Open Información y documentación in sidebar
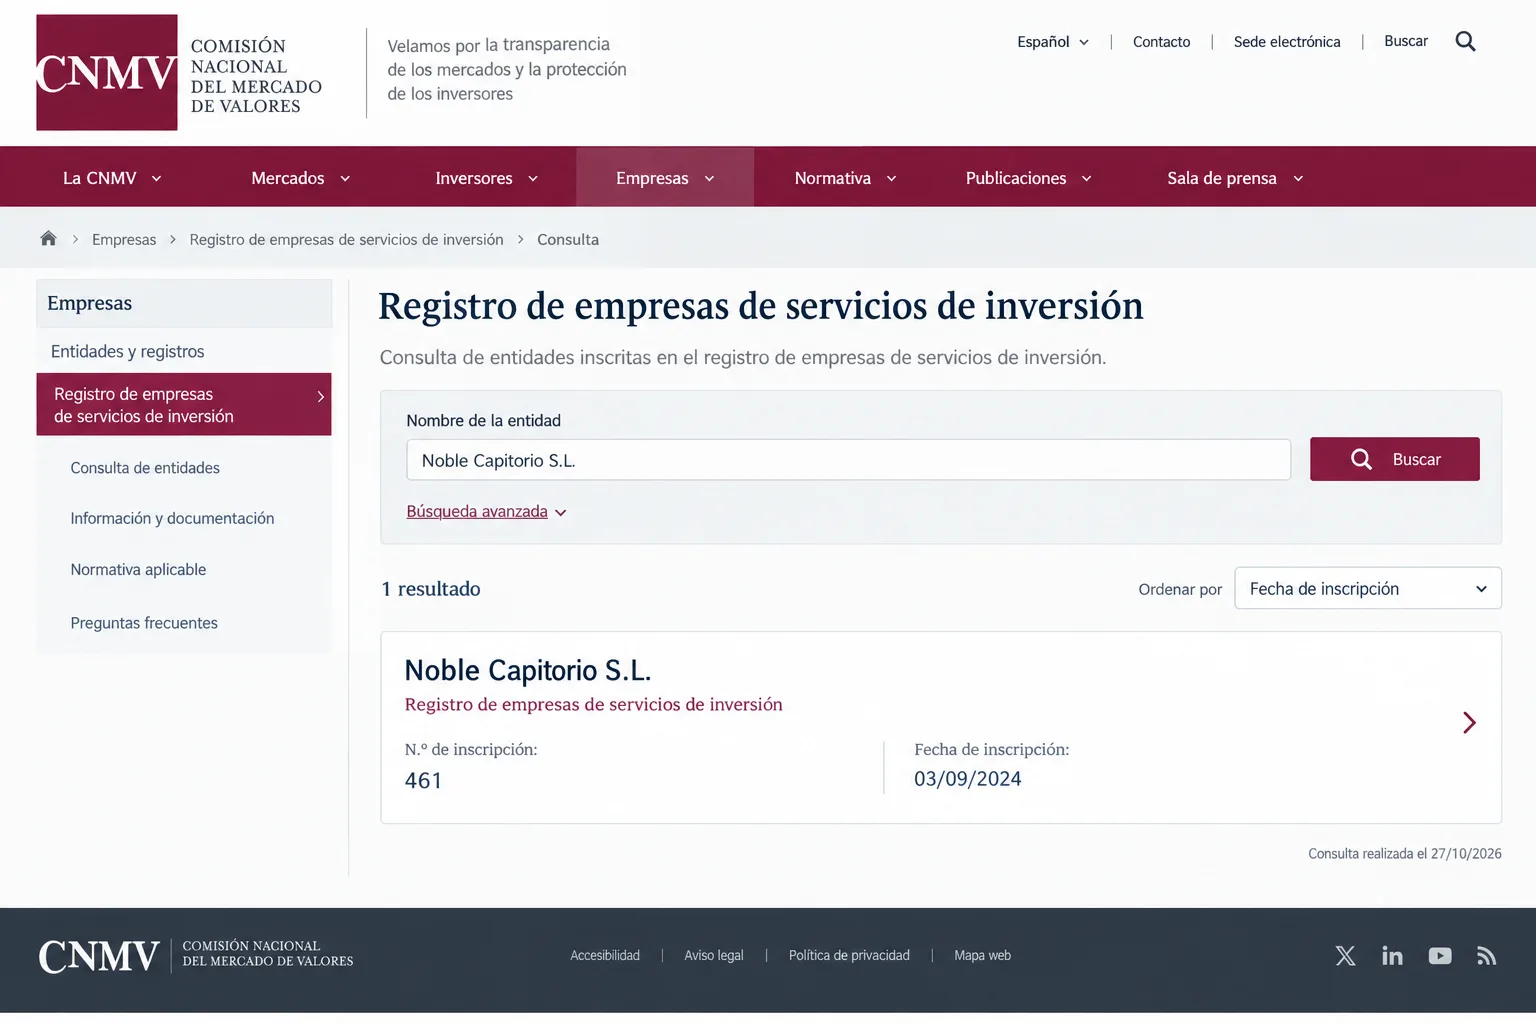Image resolution: width=1536 pixels, height=1024 pixels. (x=172, y=518)
